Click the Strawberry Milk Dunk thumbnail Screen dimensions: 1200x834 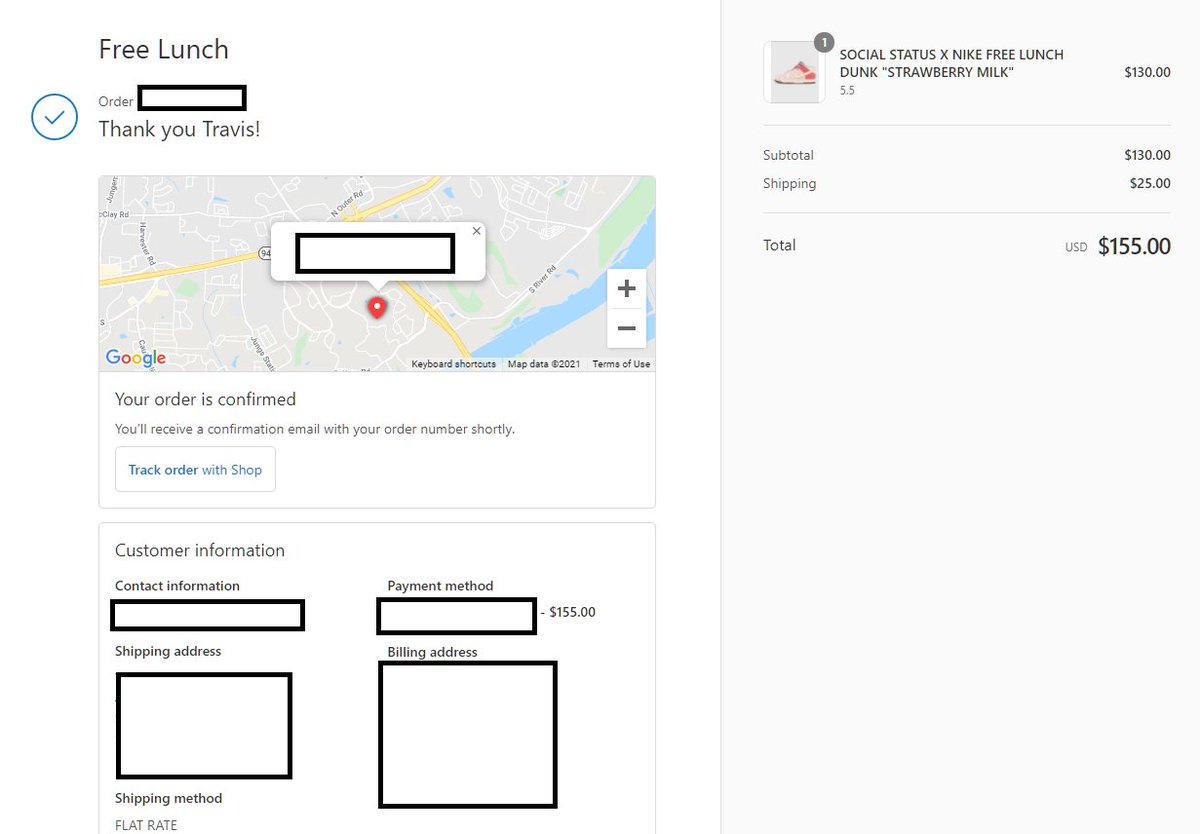point(794,72)
